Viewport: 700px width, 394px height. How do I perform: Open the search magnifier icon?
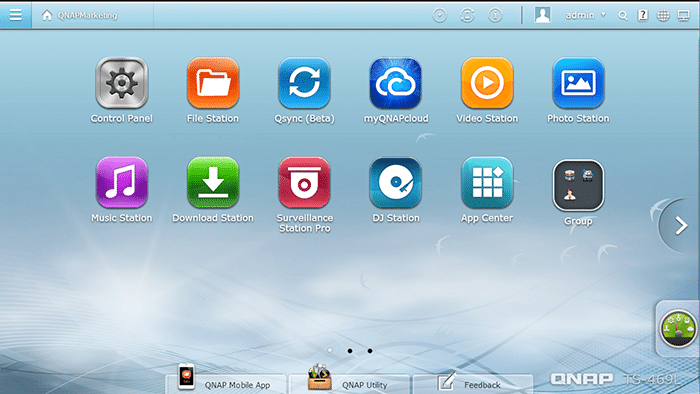tap(623, 16)
